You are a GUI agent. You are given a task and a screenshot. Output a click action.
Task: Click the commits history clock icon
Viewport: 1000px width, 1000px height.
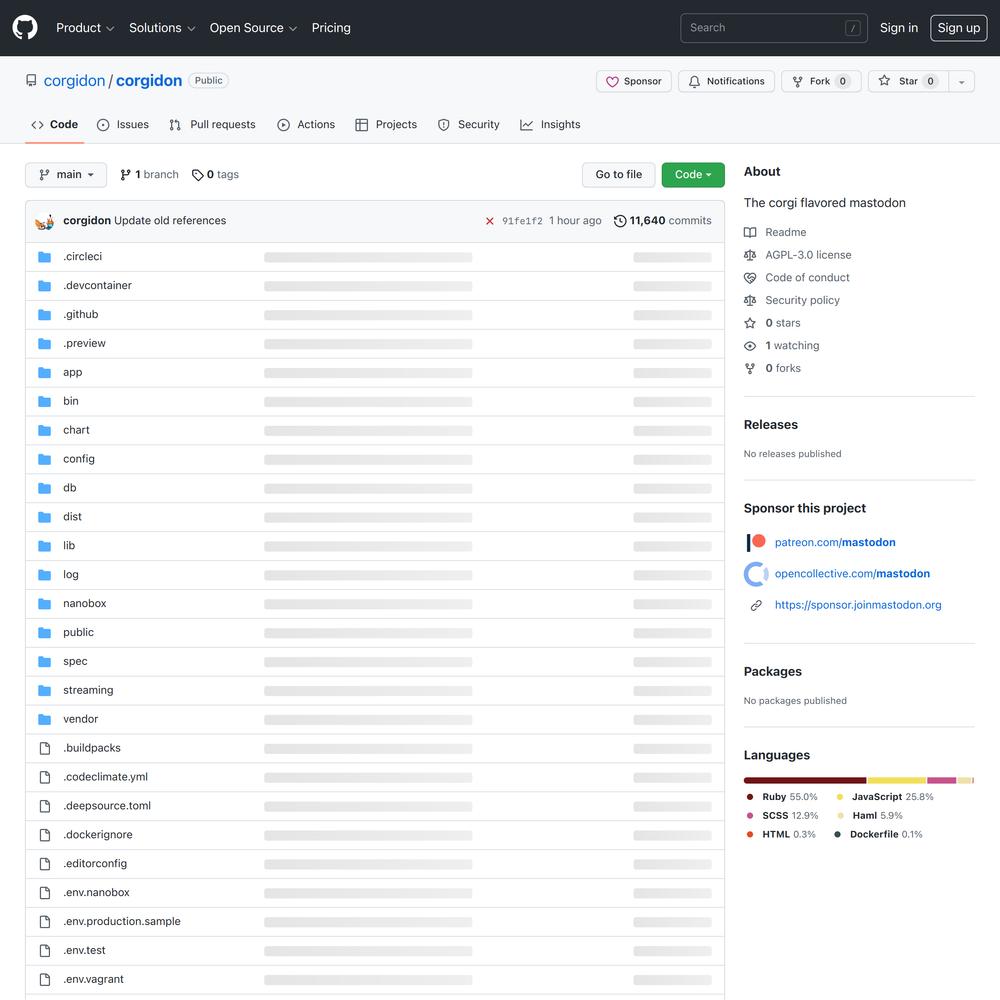[x=620, y=221]
